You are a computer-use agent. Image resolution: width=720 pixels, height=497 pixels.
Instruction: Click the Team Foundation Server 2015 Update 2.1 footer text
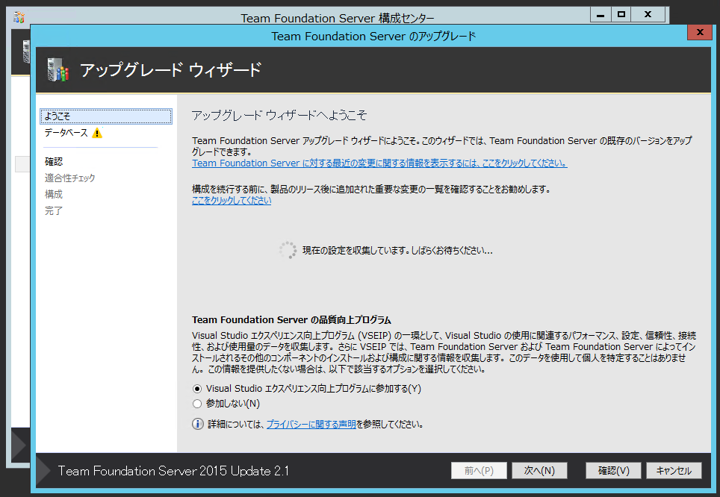174,471
